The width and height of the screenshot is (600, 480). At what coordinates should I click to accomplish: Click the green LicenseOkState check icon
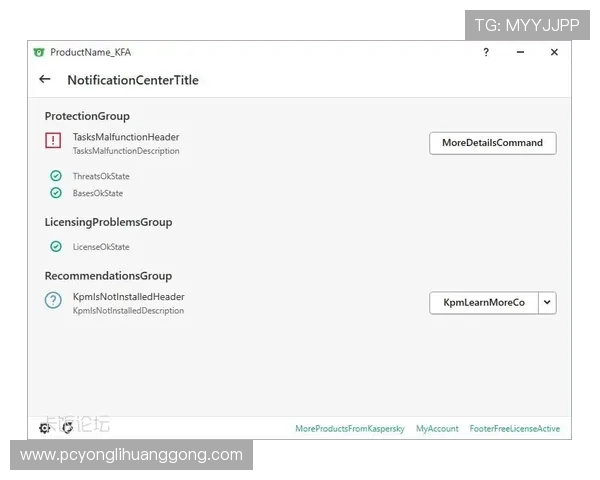(56, 247)
